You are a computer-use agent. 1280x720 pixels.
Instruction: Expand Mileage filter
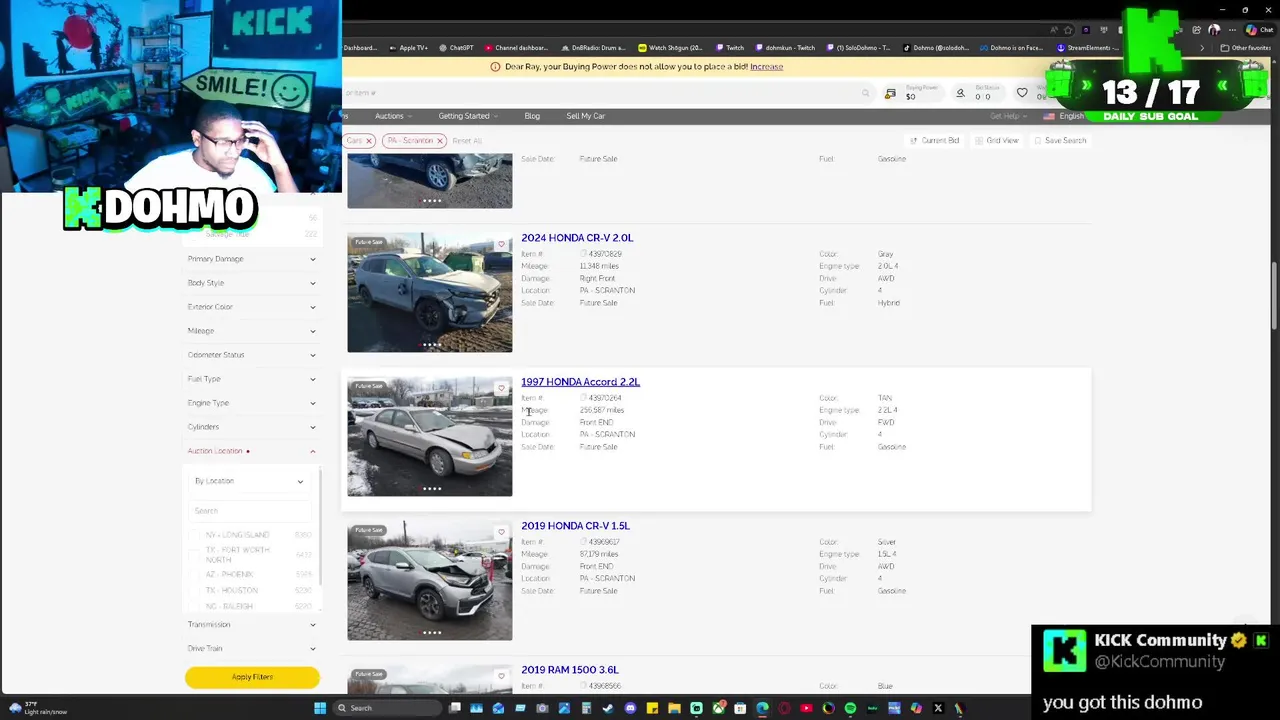tap(251, 331)
